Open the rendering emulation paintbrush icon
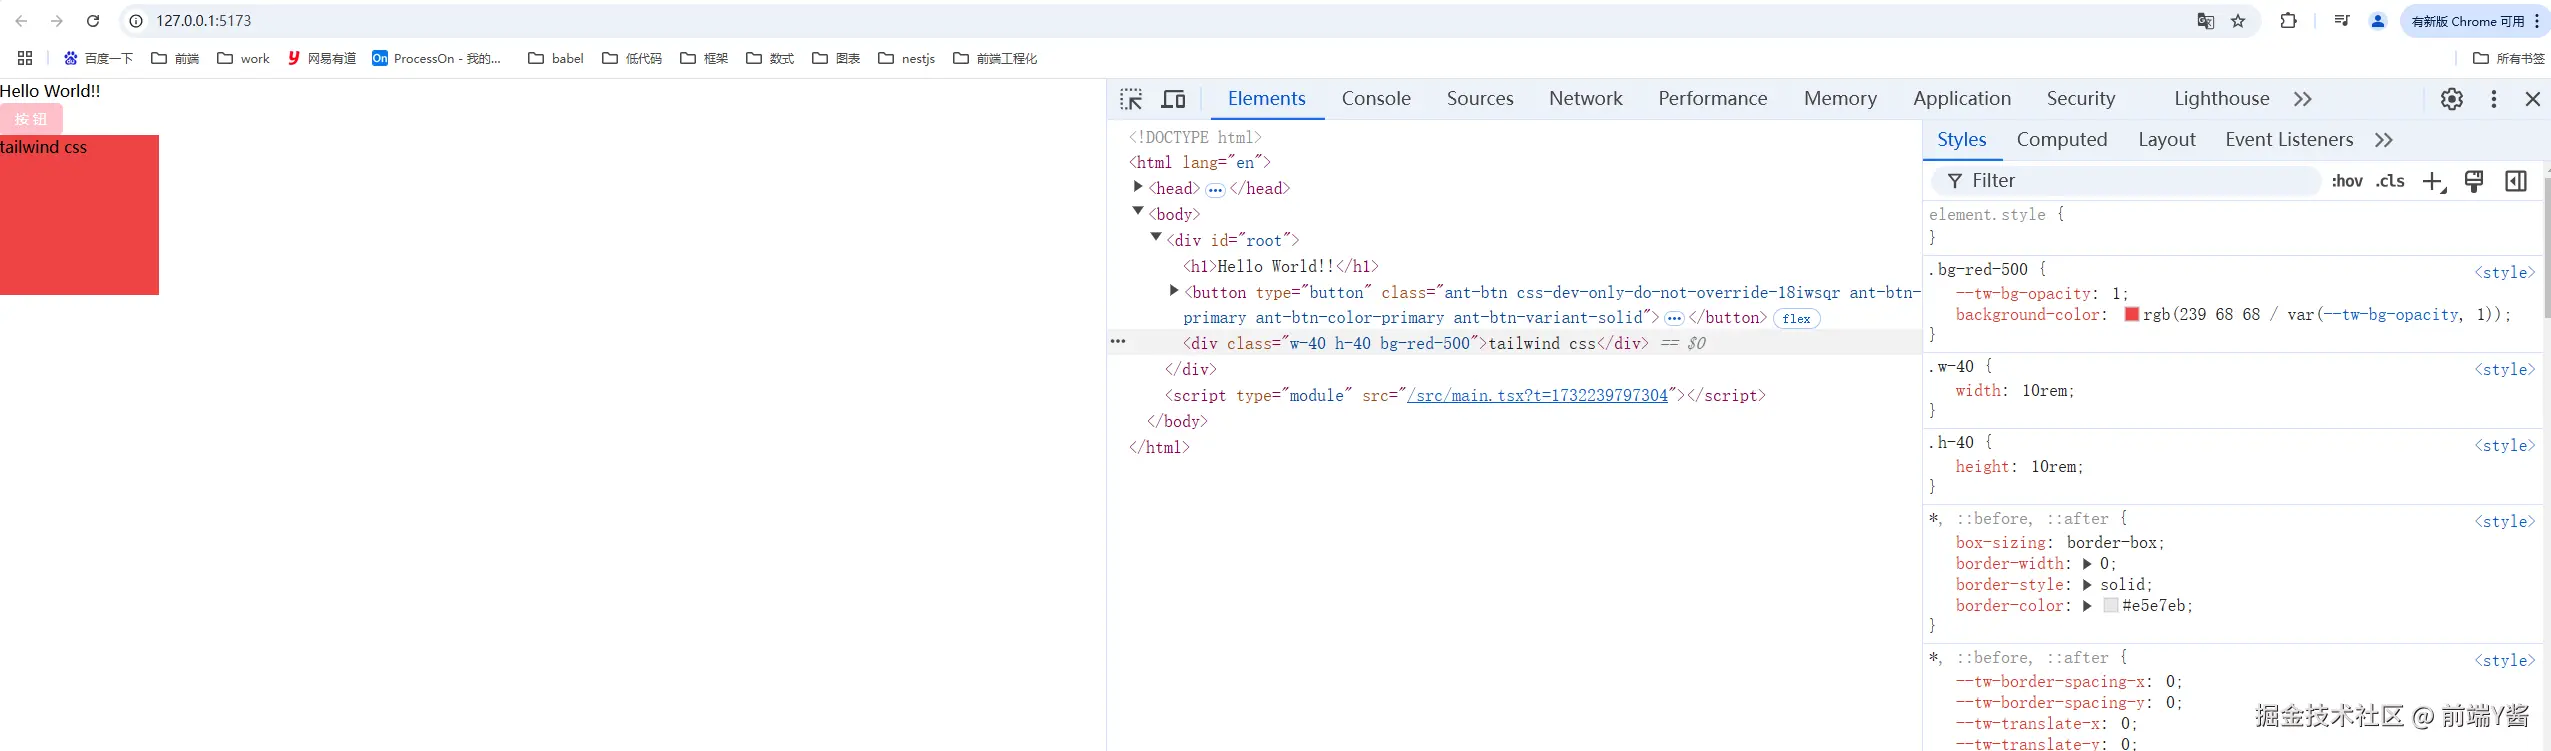Viewport: 2551px width, 751px height. tap(2473, 181)
